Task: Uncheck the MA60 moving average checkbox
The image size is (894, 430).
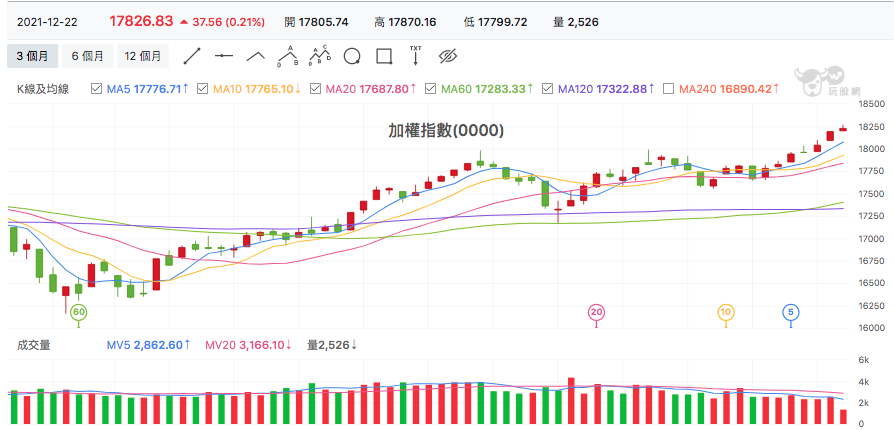Action: [431, 89]
